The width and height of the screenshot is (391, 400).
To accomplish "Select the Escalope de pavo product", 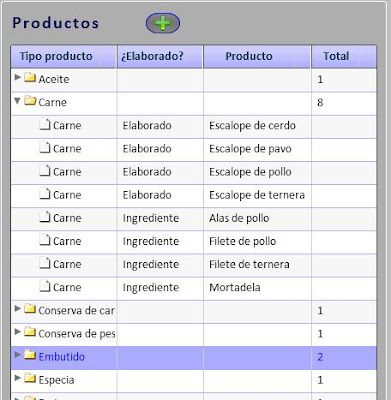I will coord(250,149).
